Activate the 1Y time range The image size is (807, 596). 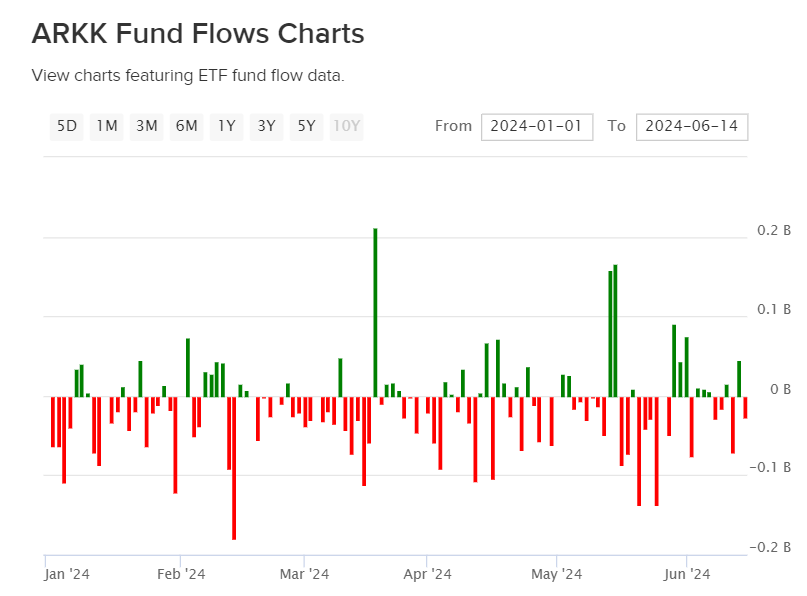tap(226, 126)
